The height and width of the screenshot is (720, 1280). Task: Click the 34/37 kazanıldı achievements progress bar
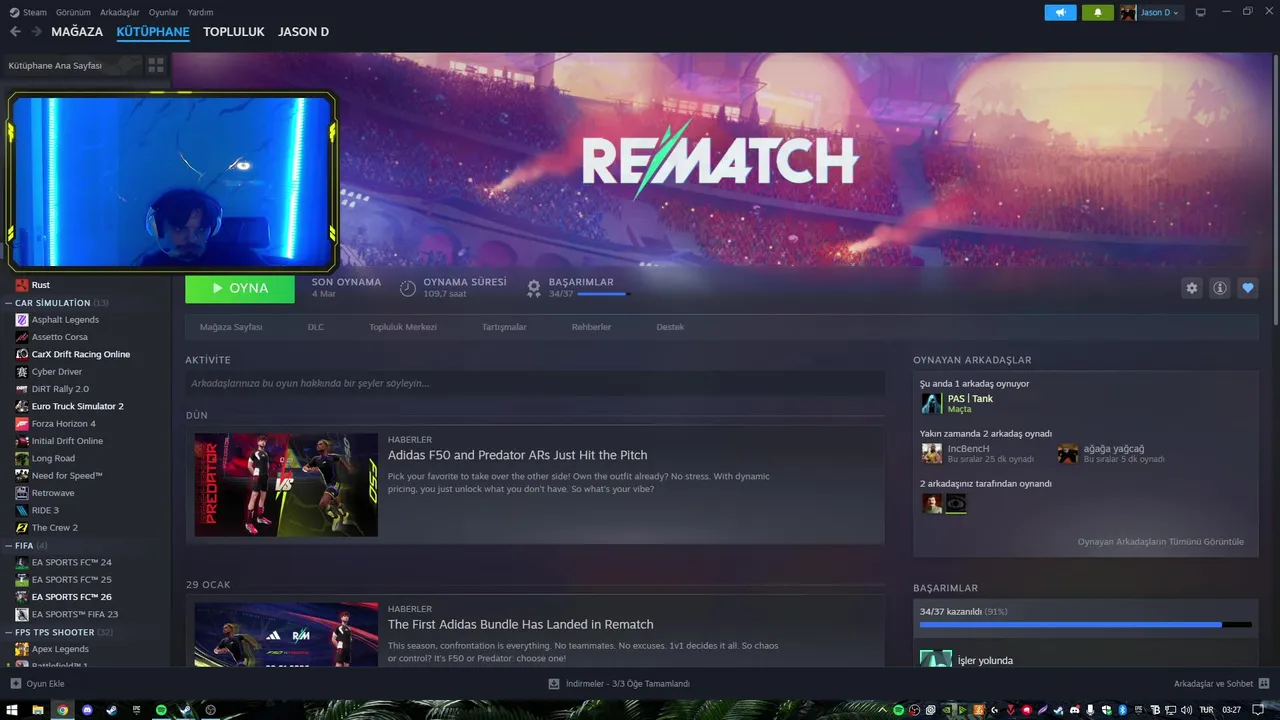pyautogui.click(x=1085, y=624)
